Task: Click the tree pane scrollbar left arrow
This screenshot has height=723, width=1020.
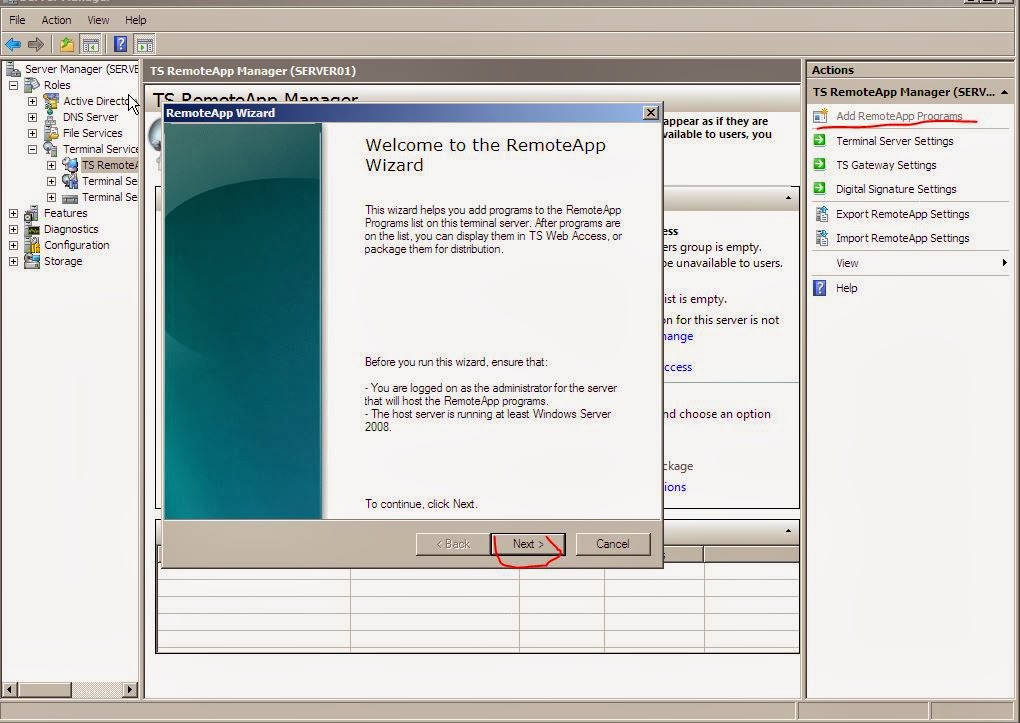Action: tap(10, 689)
